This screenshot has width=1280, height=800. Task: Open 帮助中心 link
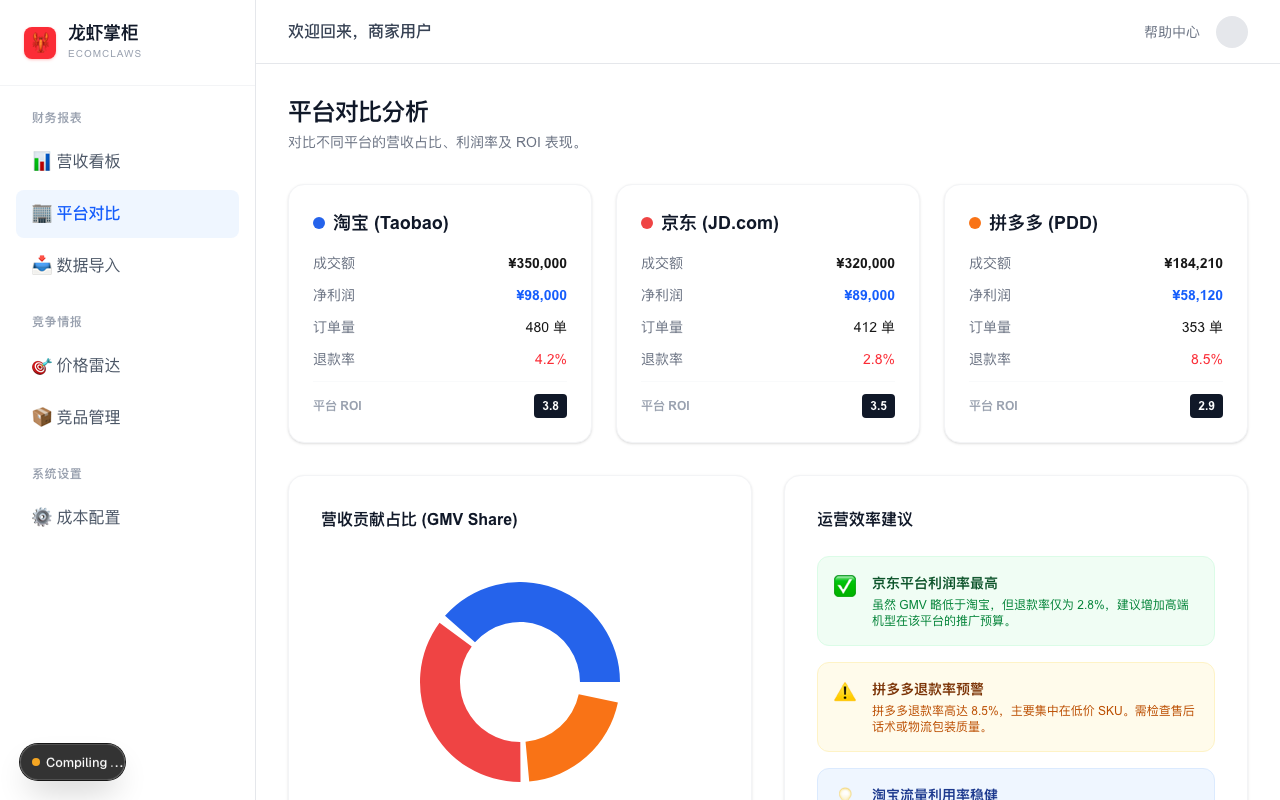1171,31
